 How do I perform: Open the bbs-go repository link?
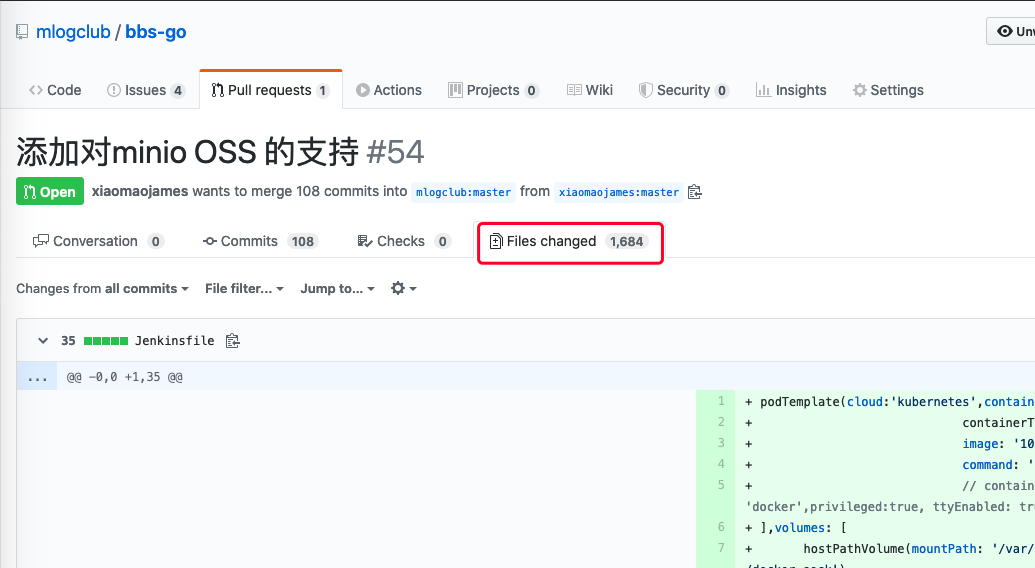[156, 32]
